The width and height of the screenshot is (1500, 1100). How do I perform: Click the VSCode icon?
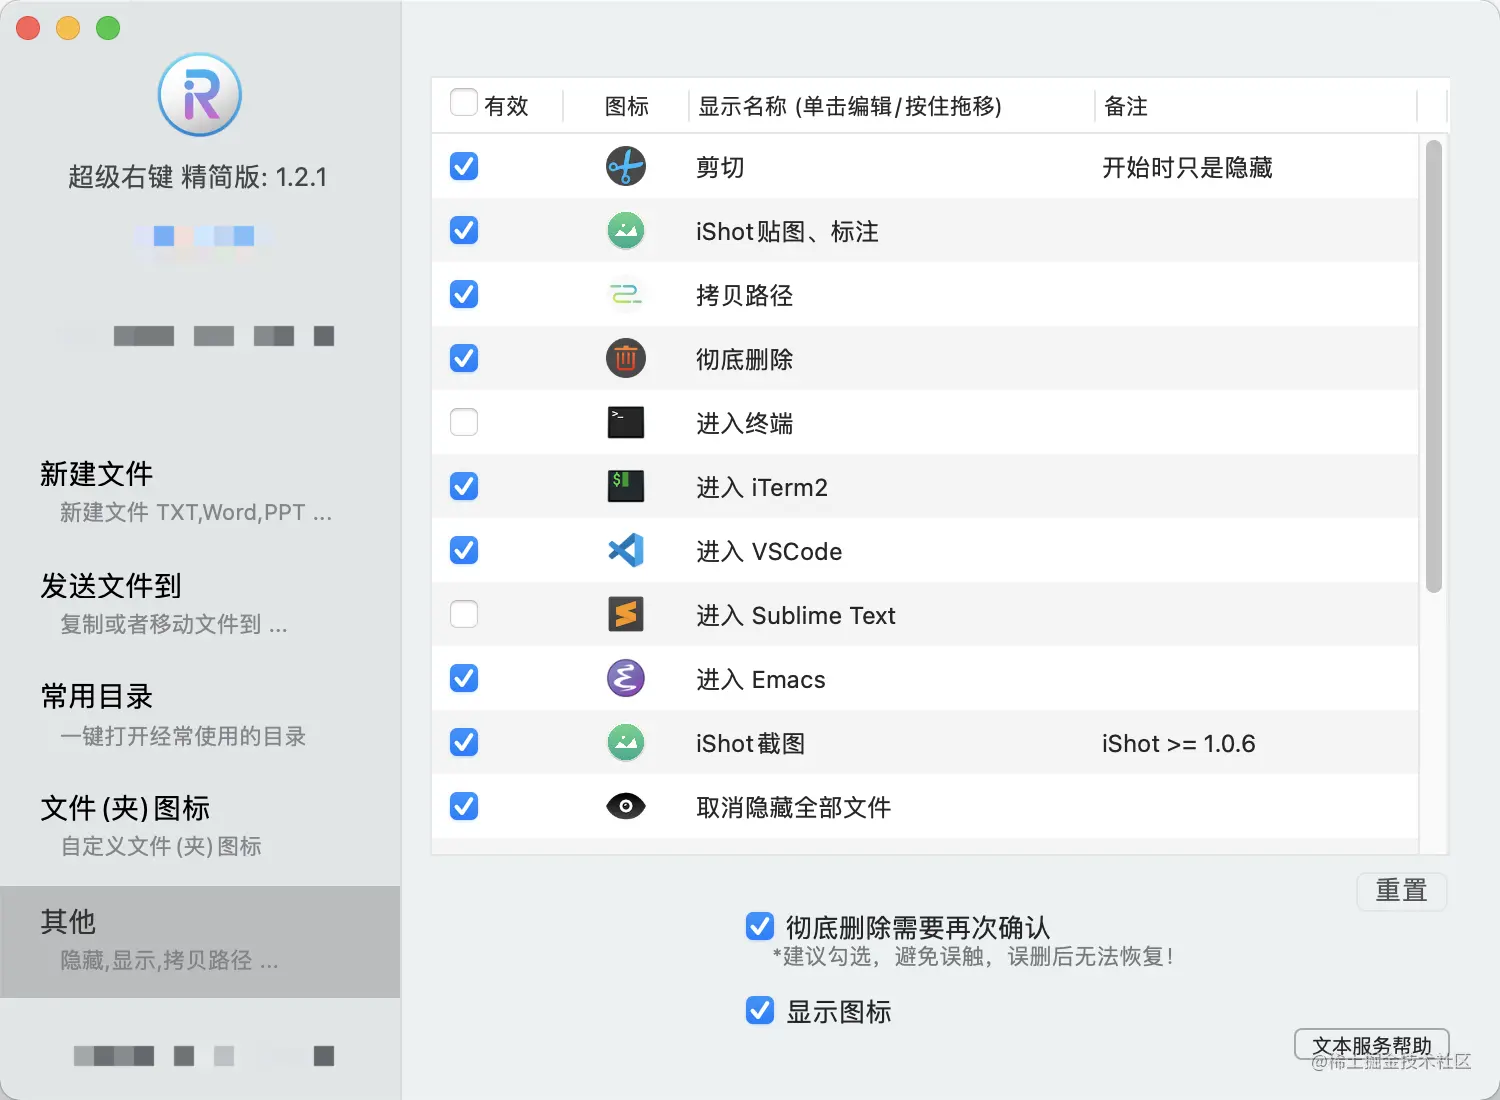[626, 550]
